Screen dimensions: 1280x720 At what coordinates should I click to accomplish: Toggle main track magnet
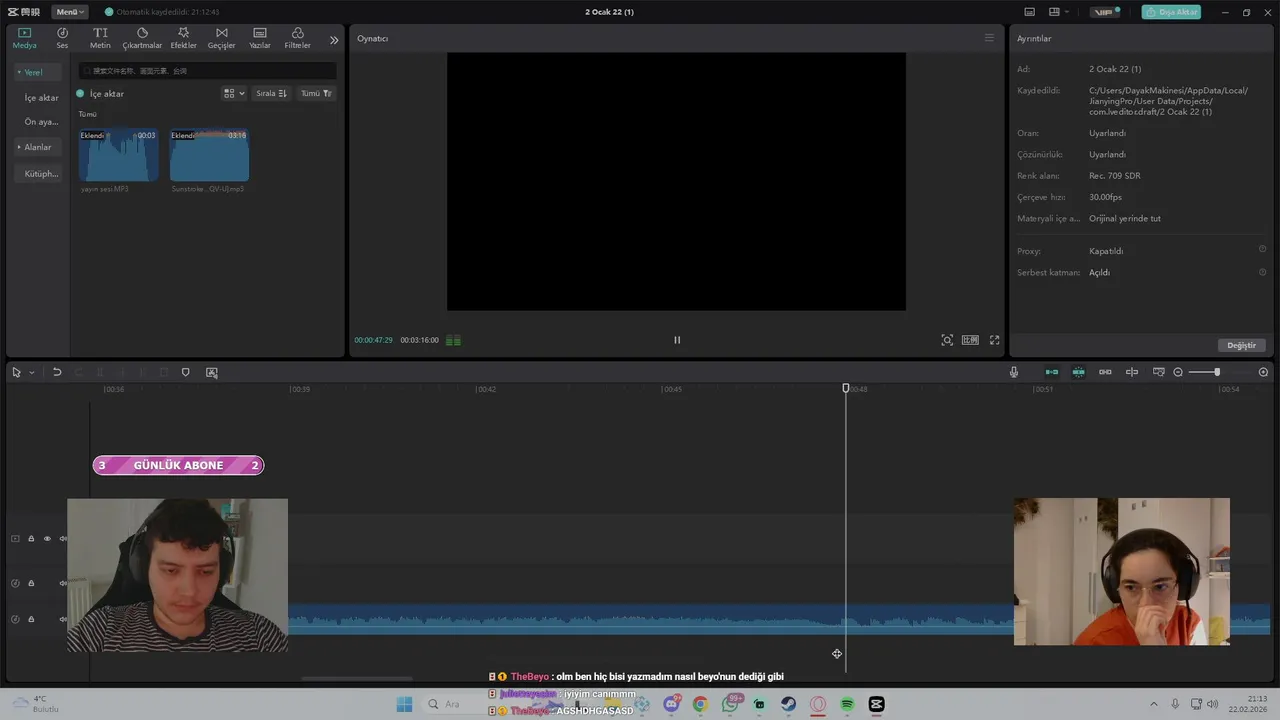[x=1052, y=372]
